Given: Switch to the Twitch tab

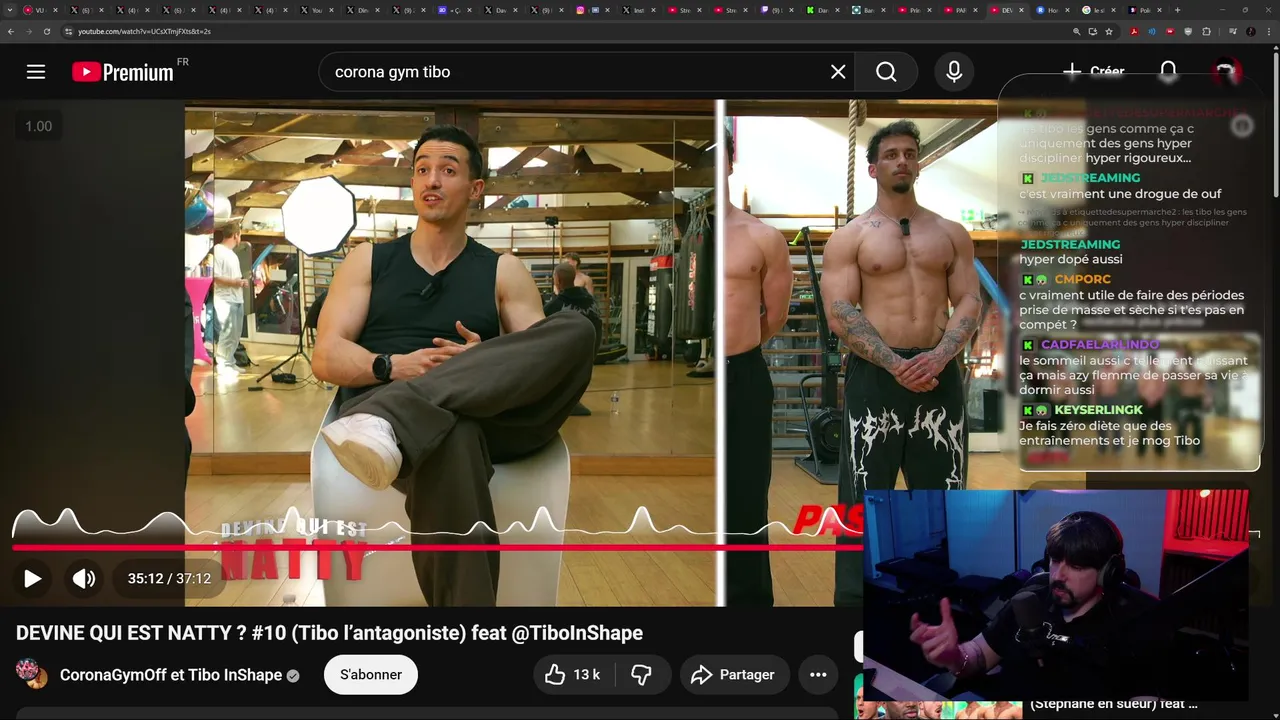Looking at the screenshot, I should pos(775,10).
